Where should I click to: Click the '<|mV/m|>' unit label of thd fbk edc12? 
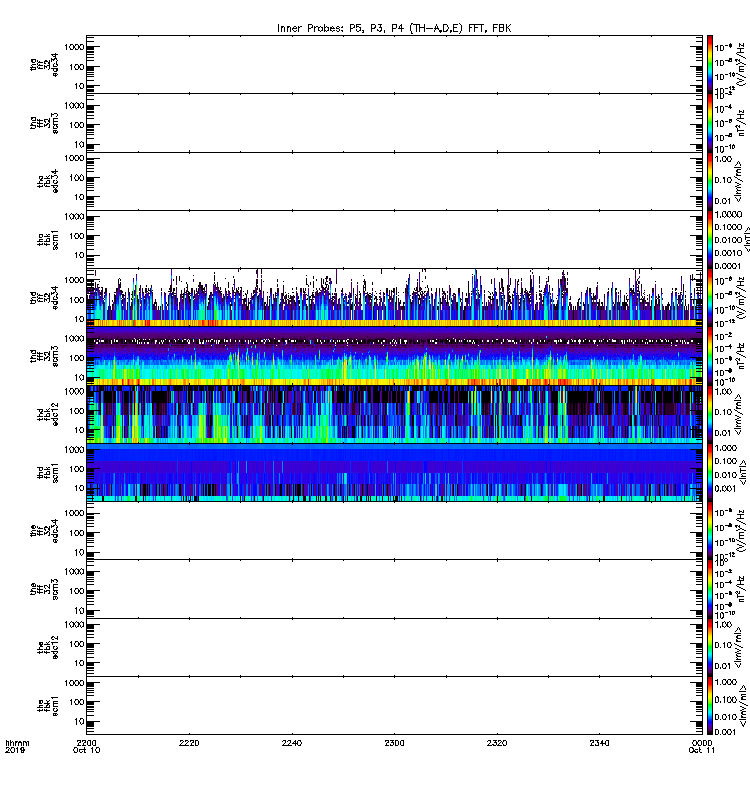tap(739, 414)
